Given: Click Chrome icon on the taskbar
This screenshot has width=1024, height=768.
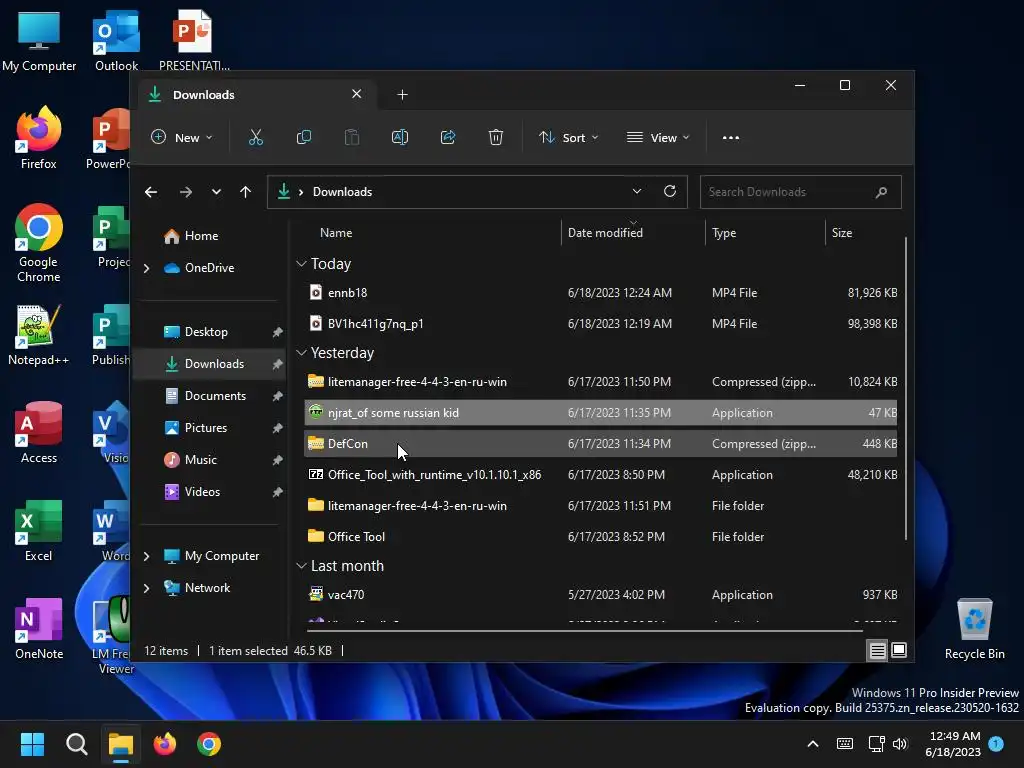Looking at the screenshot, I should tap(209, 744).
